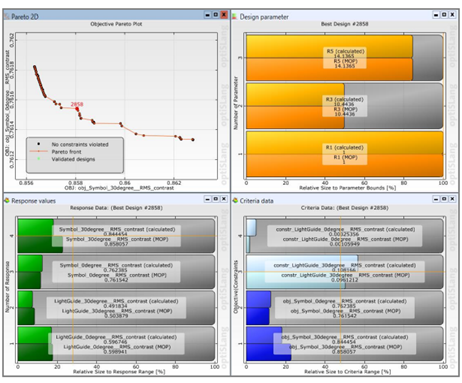Click the Criteria data panel title icon
The image size is (462, 383).
point(235,201)
